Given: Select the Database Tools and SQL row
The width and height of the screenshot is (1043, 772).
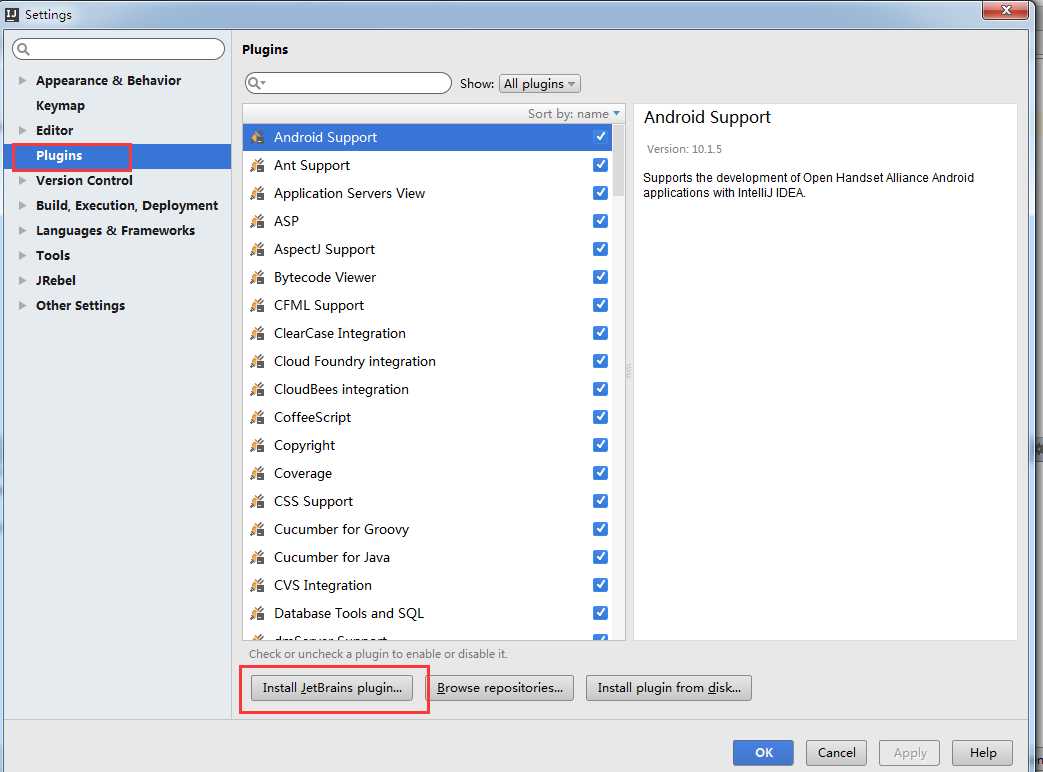Looking at the screenshot, I should point(427,613).
